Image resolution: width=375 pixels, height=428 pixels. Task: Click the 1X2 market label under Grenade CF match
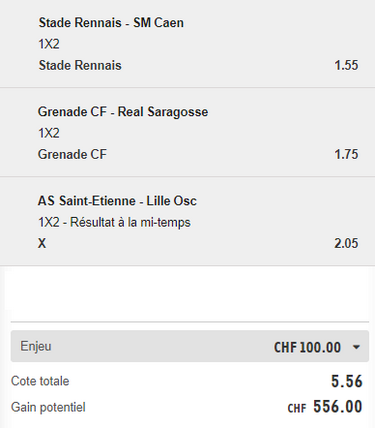click(49, 133)
